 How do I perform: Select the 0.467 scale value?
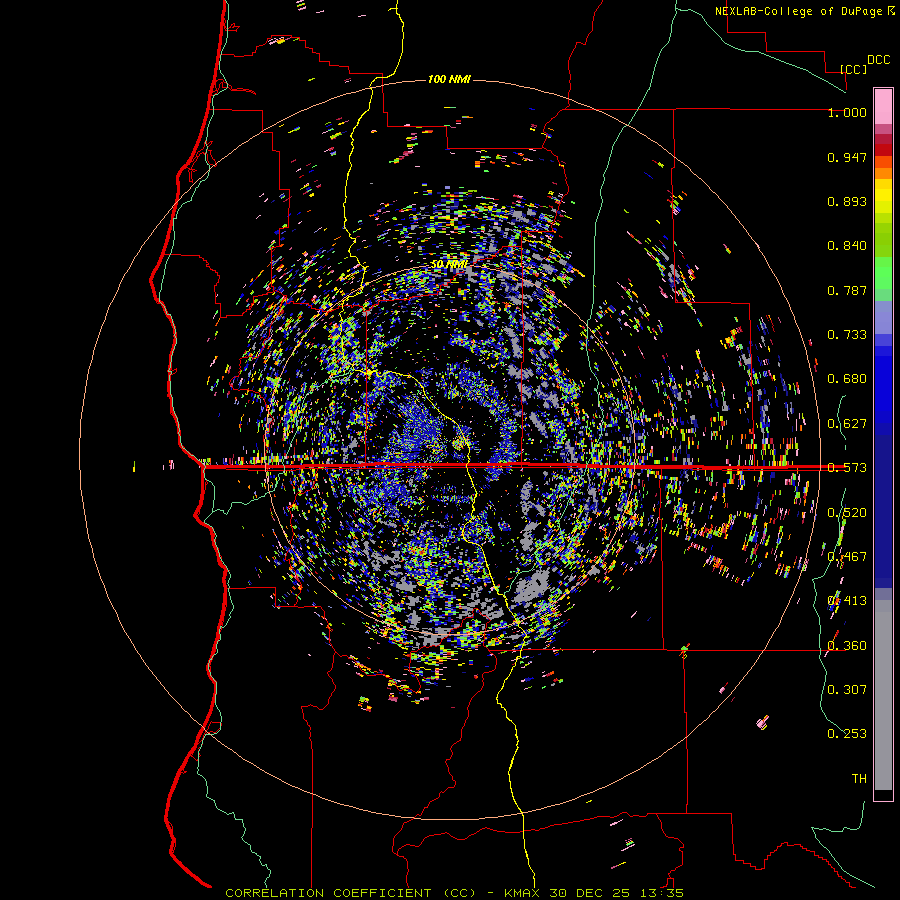tap(847, 557)
